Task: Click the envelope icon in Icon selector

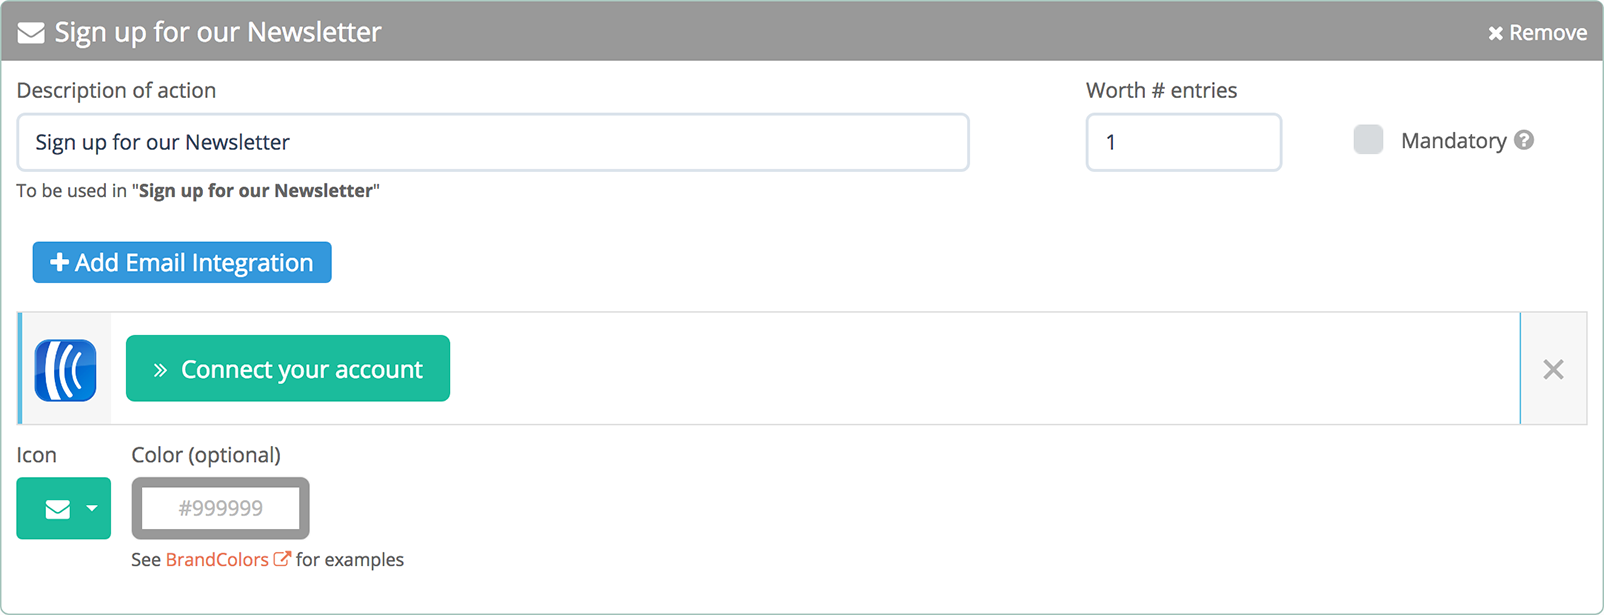Action: click(58, 509)
